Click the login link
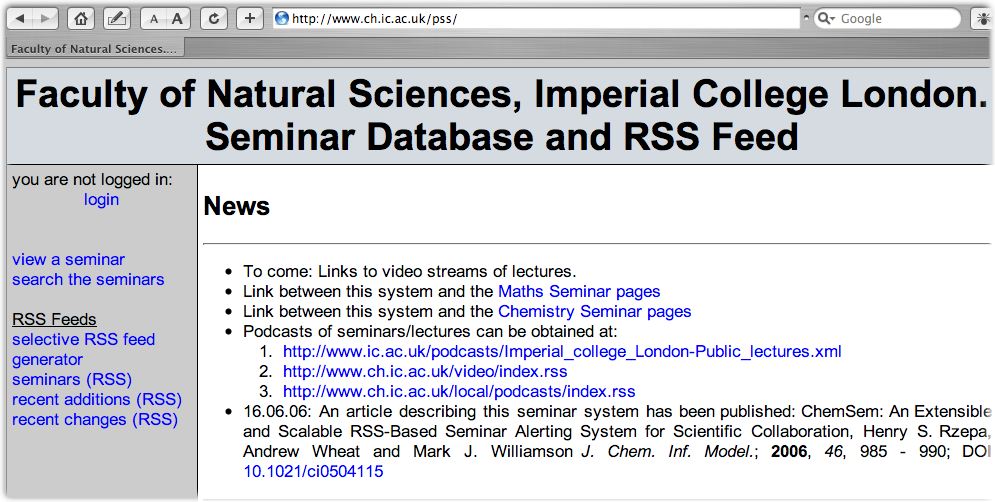Image resolution: width=995 pixels, height=502 pixels. (101, 199)
